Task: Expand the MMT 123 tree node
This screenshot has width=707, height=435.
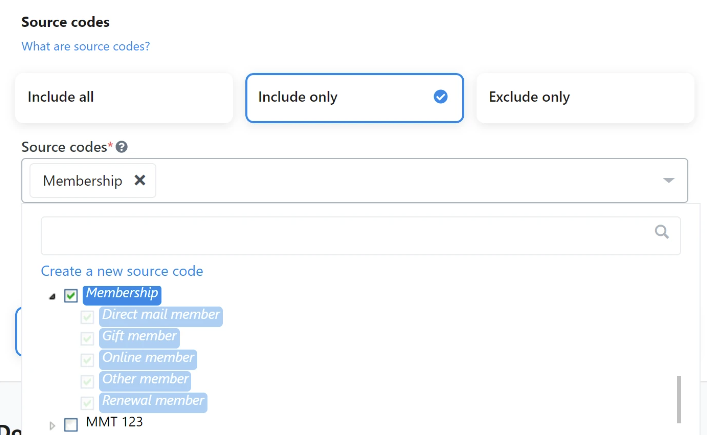Action: (x=52, y=425)
